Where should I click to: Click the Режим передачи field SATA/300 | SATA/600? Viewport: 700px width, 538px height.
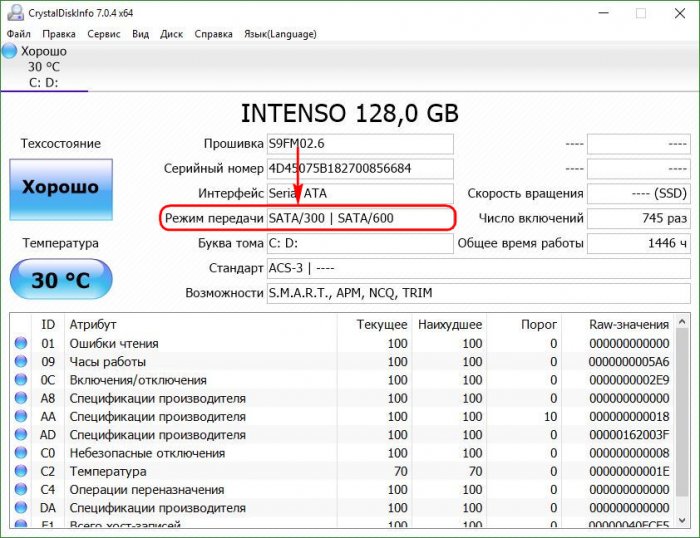tap(360, 218)
